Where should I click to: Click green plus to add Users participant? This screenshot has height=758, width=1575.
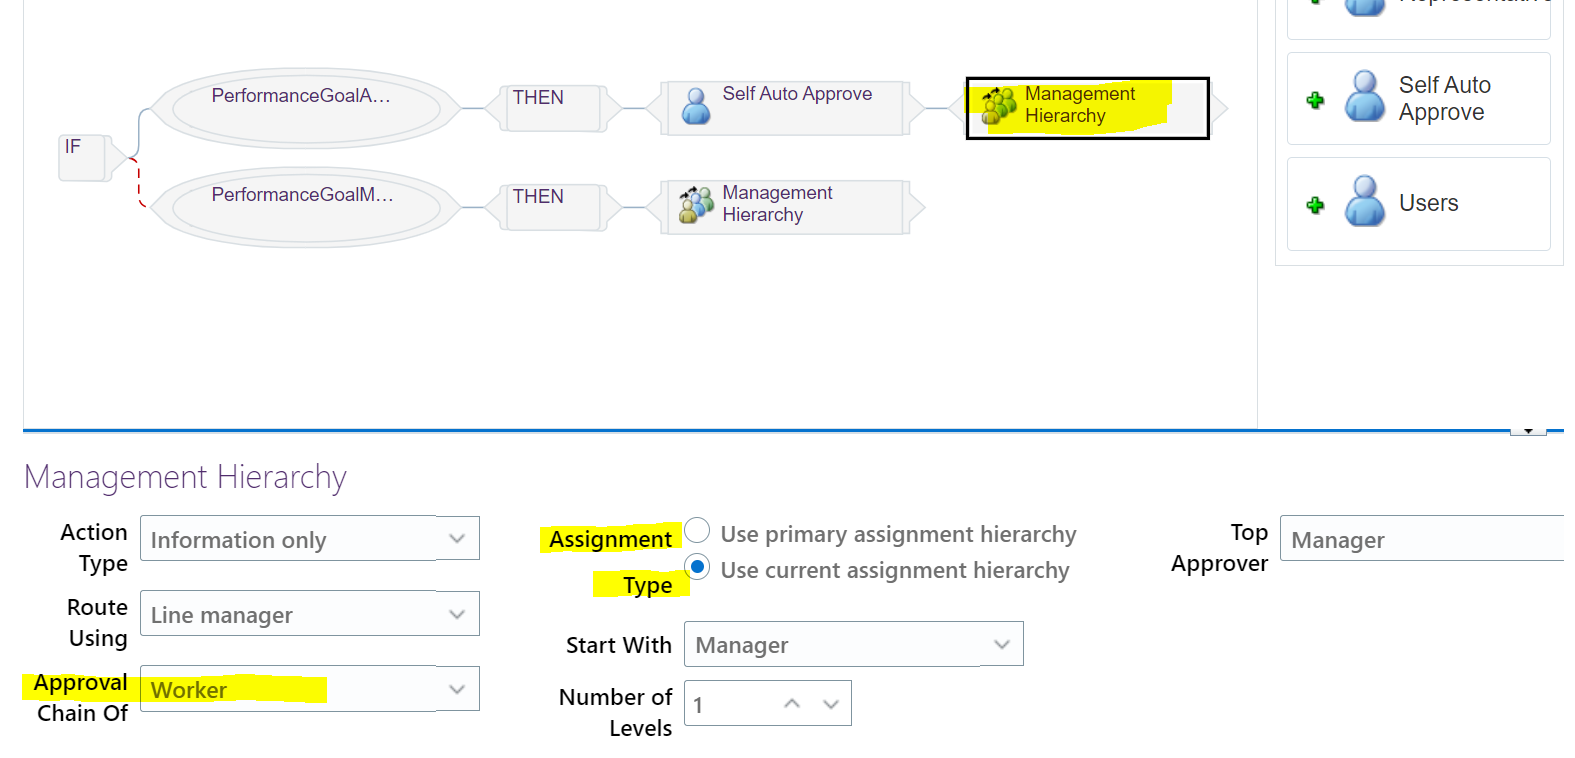point(1315,203)
